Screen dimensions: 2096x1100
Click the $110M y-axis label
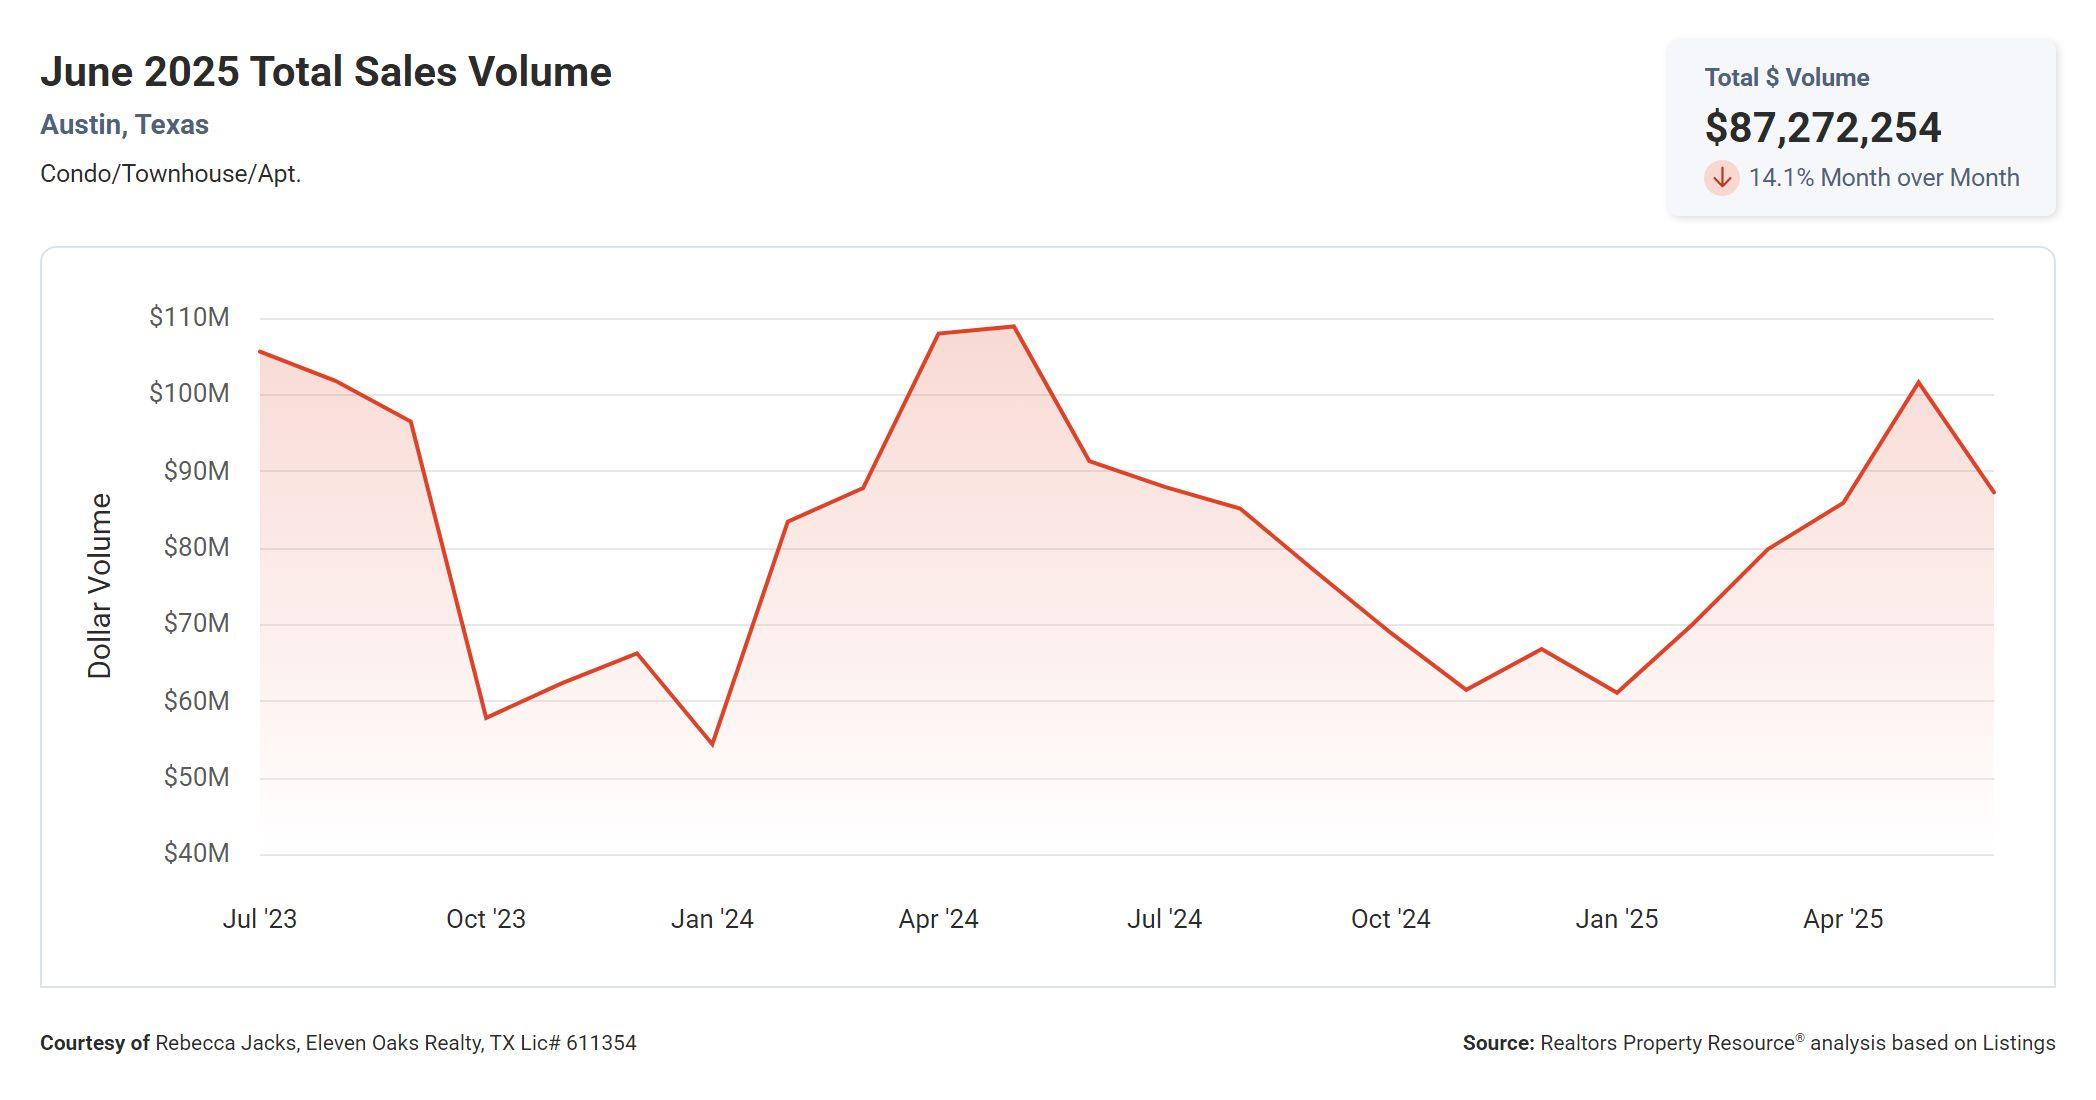[x=189, y=317]
